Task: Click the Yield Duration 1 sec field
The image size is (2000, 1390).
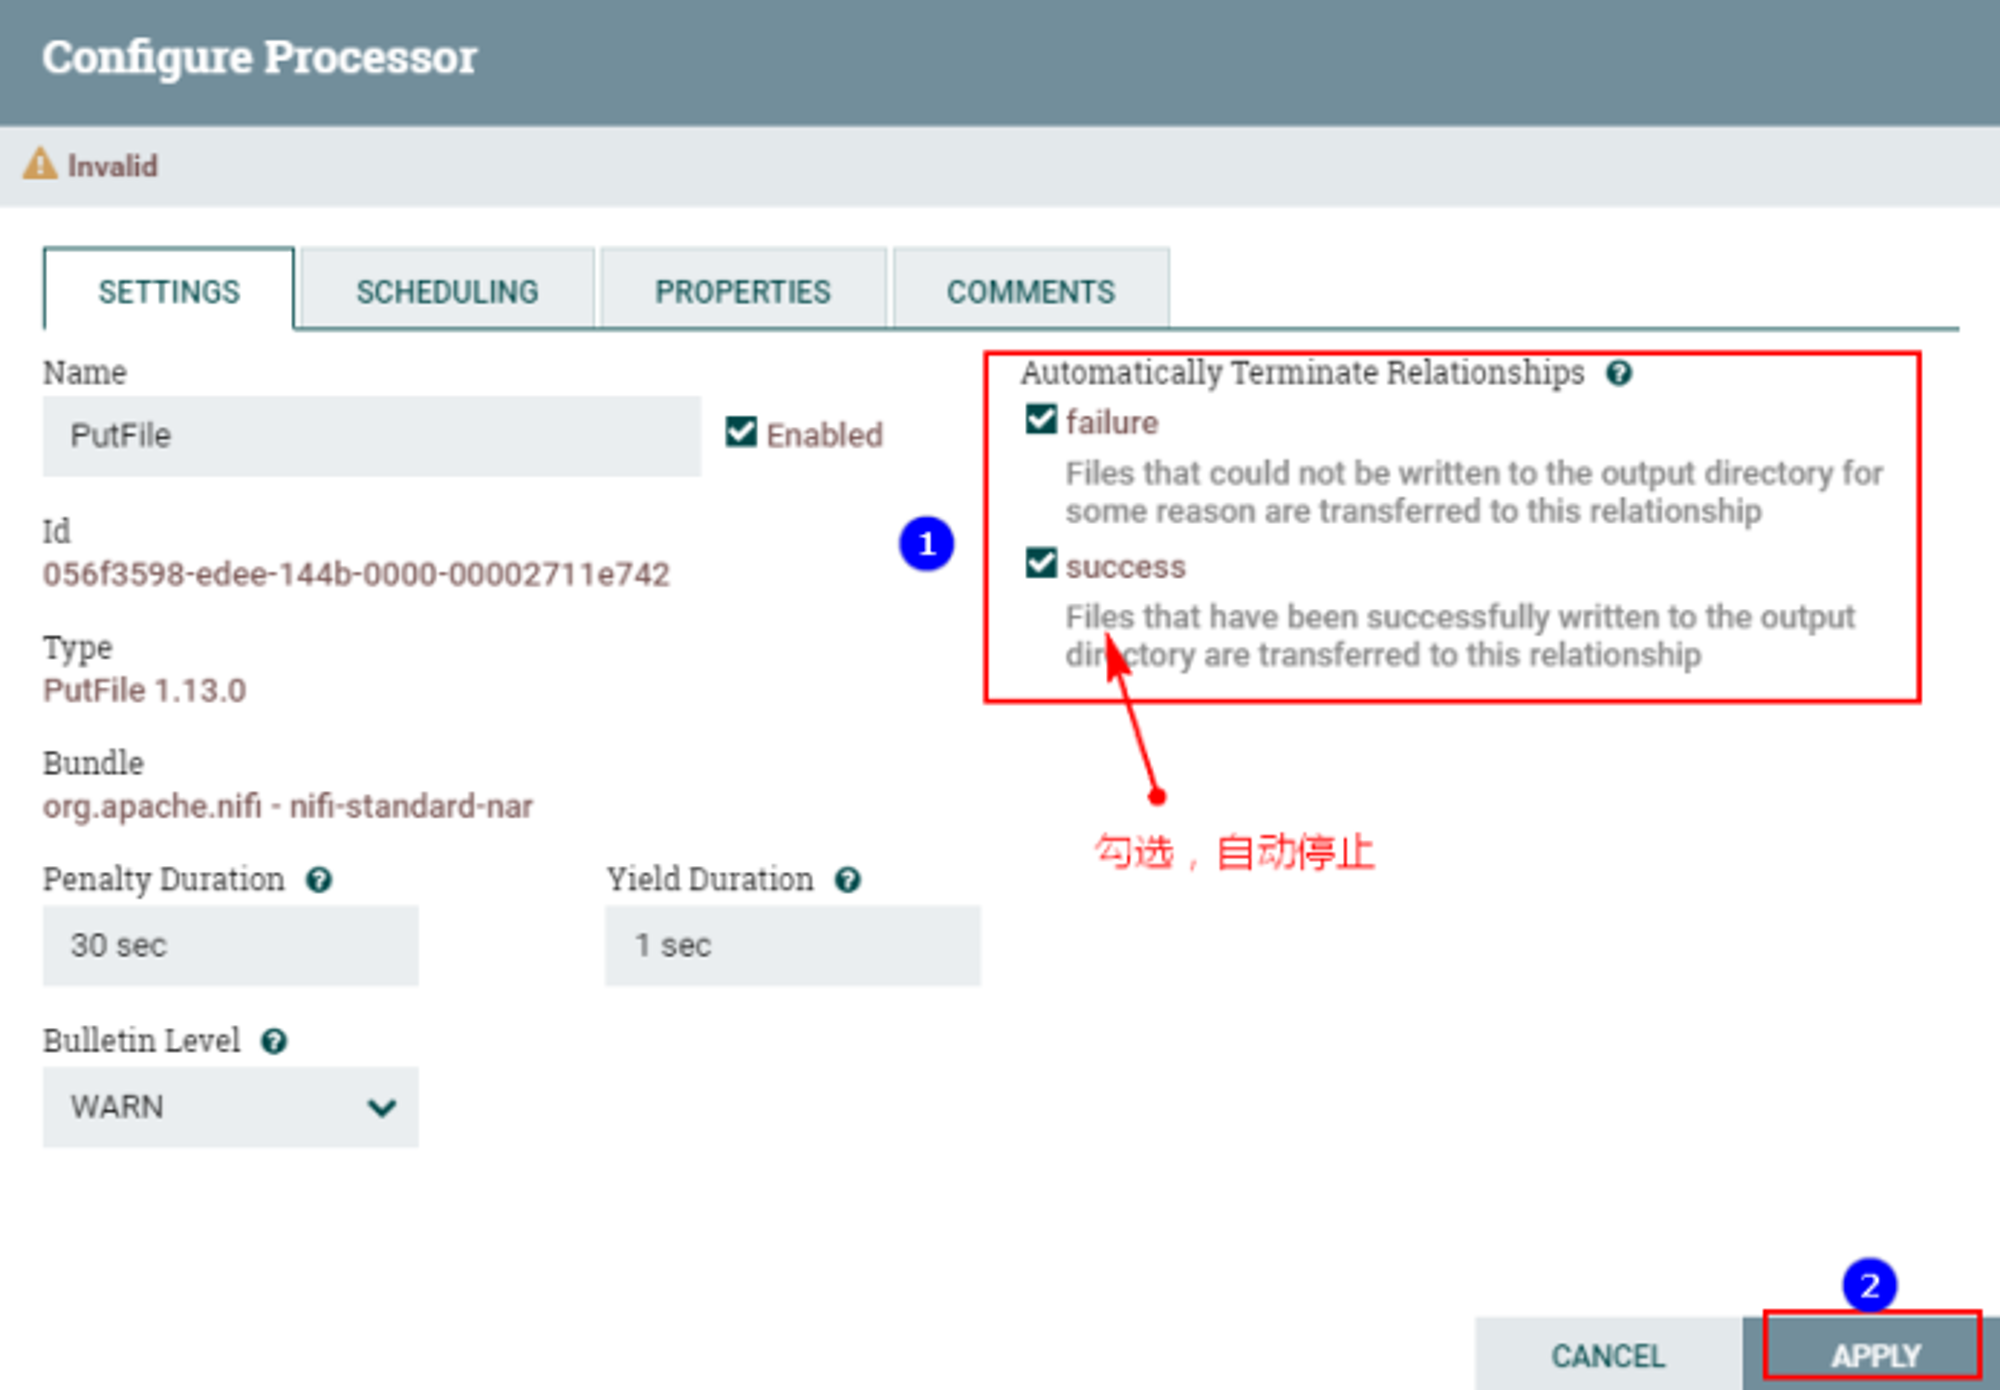Action: 792,945
